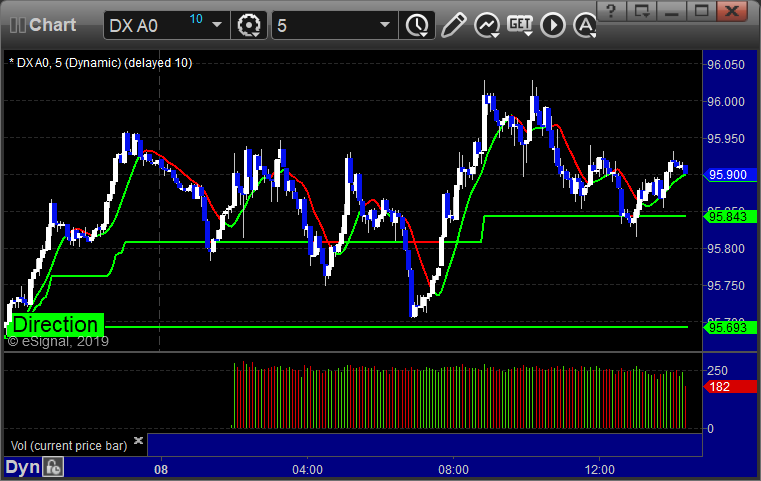Click the GET tools icon
761x481 pixels.
point(520,25)
